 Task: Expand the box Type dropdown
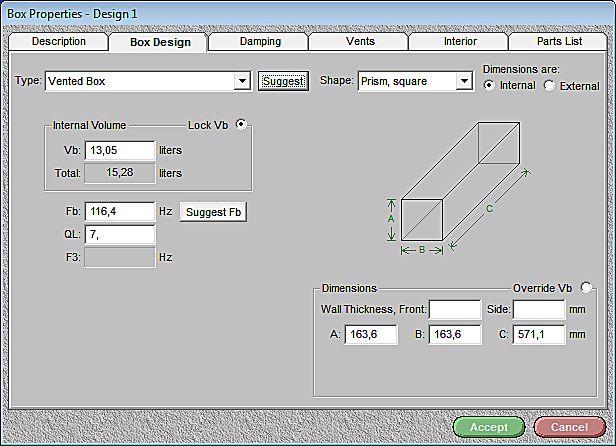(x=241, y=82)
